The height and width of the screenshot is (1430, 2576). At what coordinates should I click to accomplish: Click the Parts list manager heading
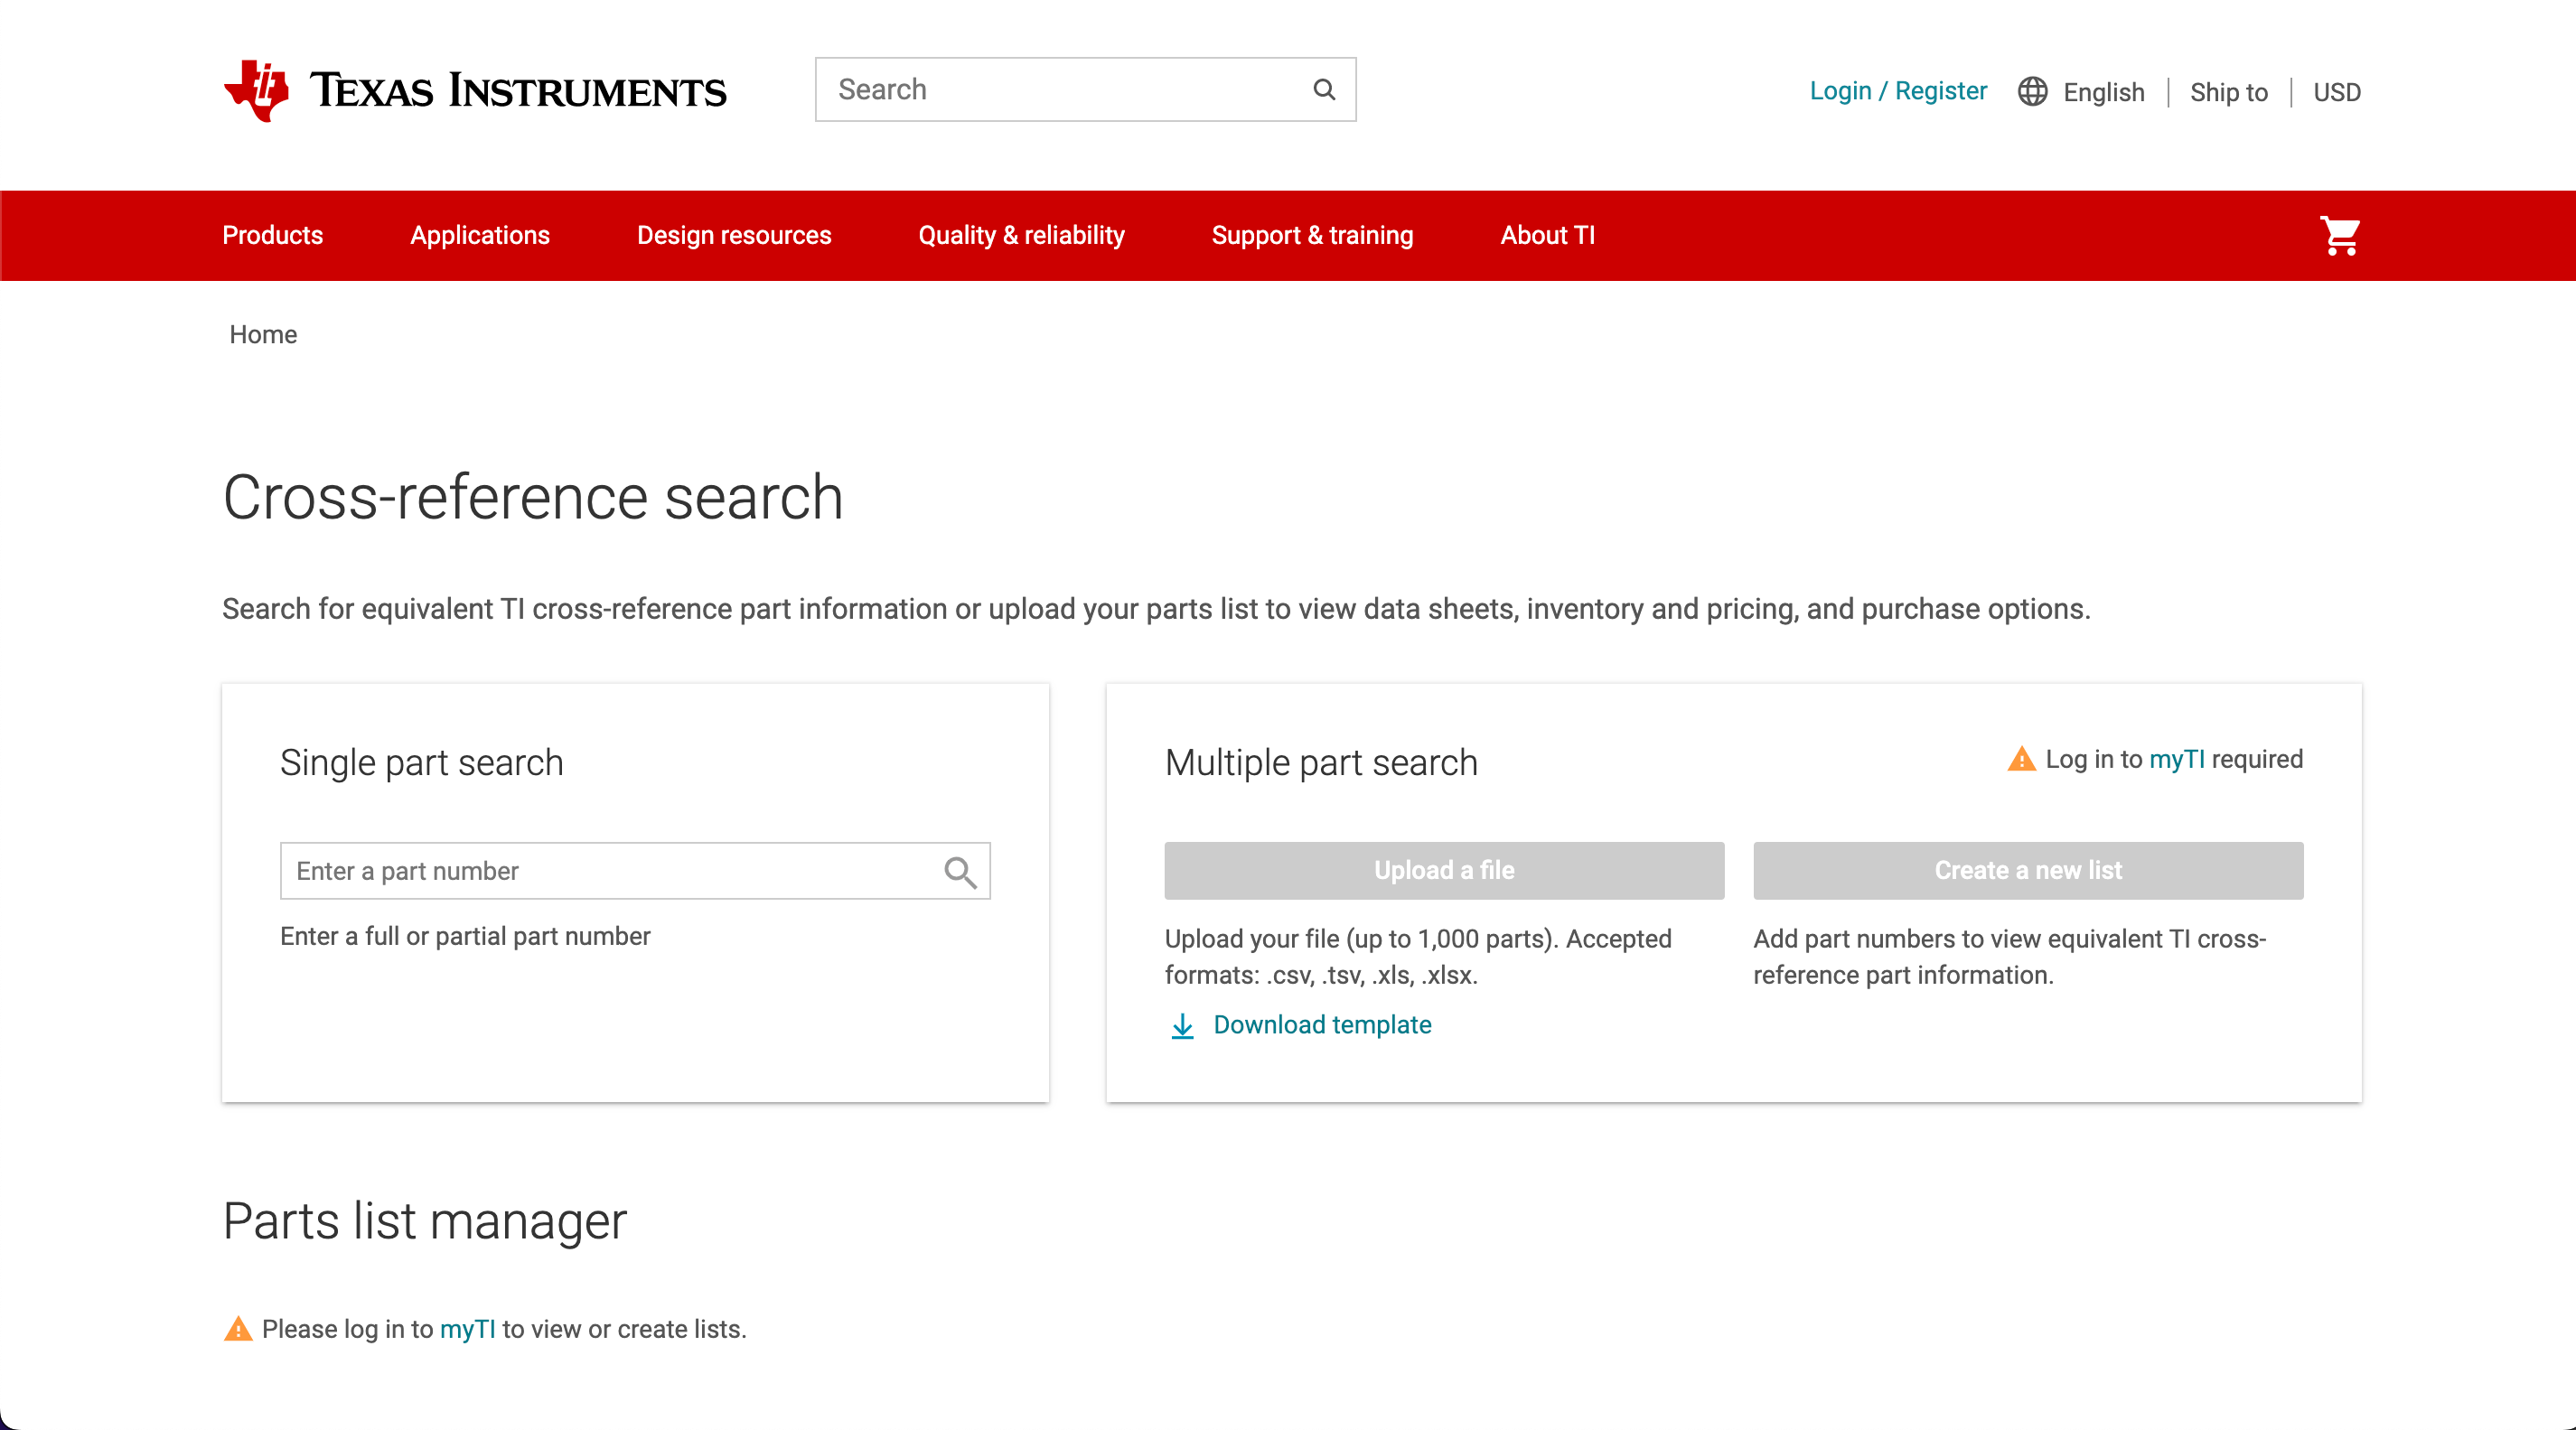click(x=424, y=1221)
